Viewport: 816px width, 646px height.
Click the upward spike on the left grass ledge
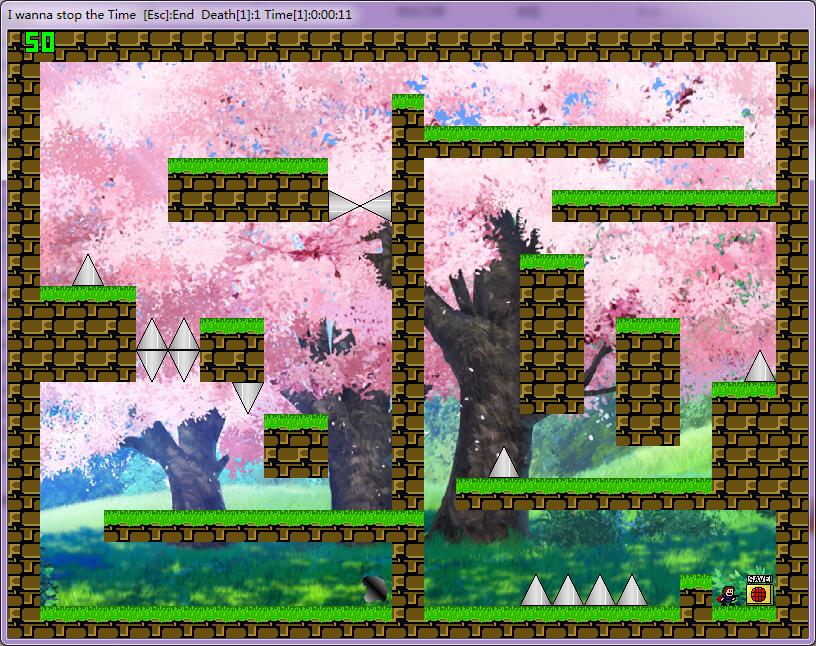(x=88, y=270)
